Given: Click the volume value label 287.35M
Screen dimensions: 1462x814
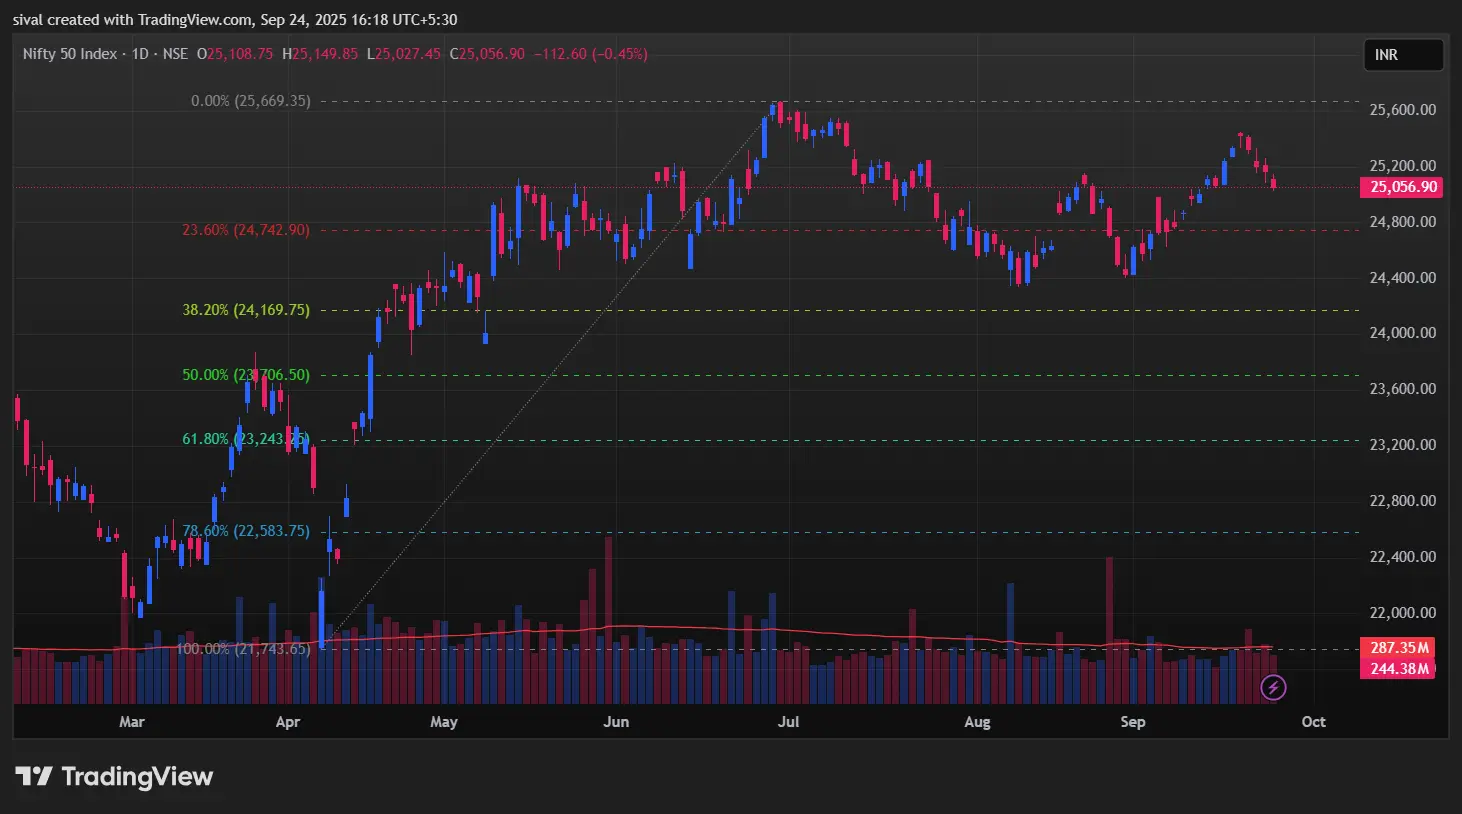Looking at the screenshot, I should coord(1398,647).
